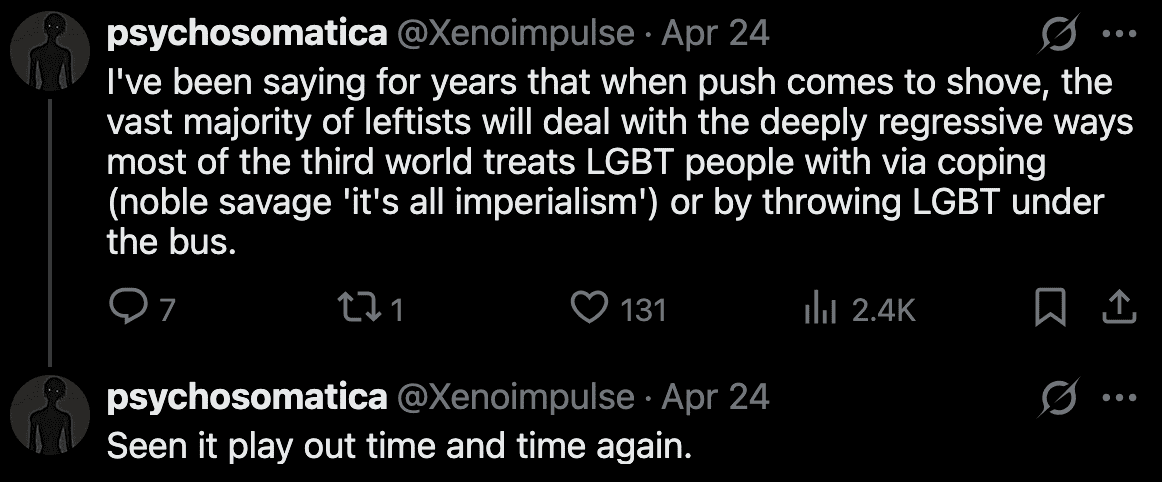Visit @Xenoimpulse handle on first tweet
The width and height of the screenshot is (1162, 482).
pyautogui.click(x=516, y=35)
